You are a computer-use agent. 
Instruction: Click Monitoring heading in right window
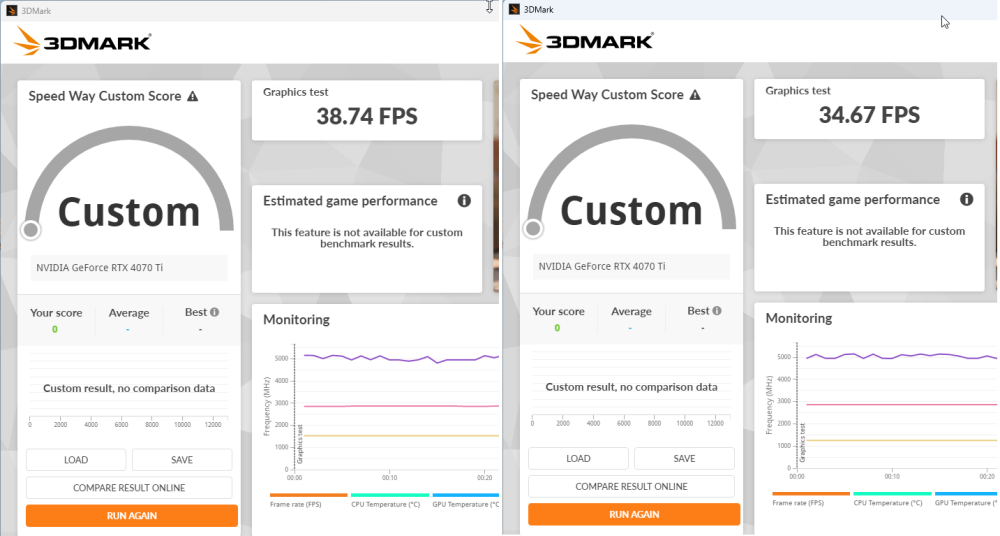coord(799,318)
